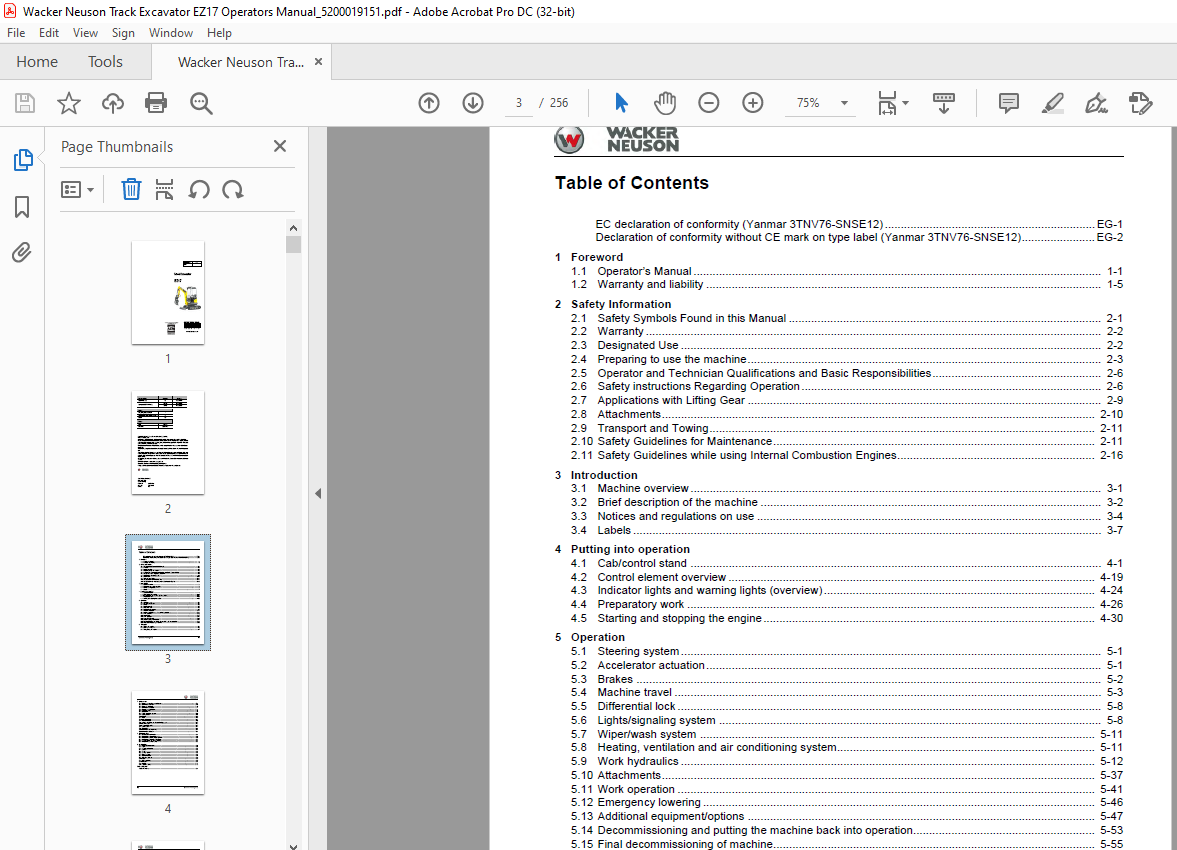Click the fit page scrolling icon
This screenshot has height=850, width=1177.
click(887, 103)
